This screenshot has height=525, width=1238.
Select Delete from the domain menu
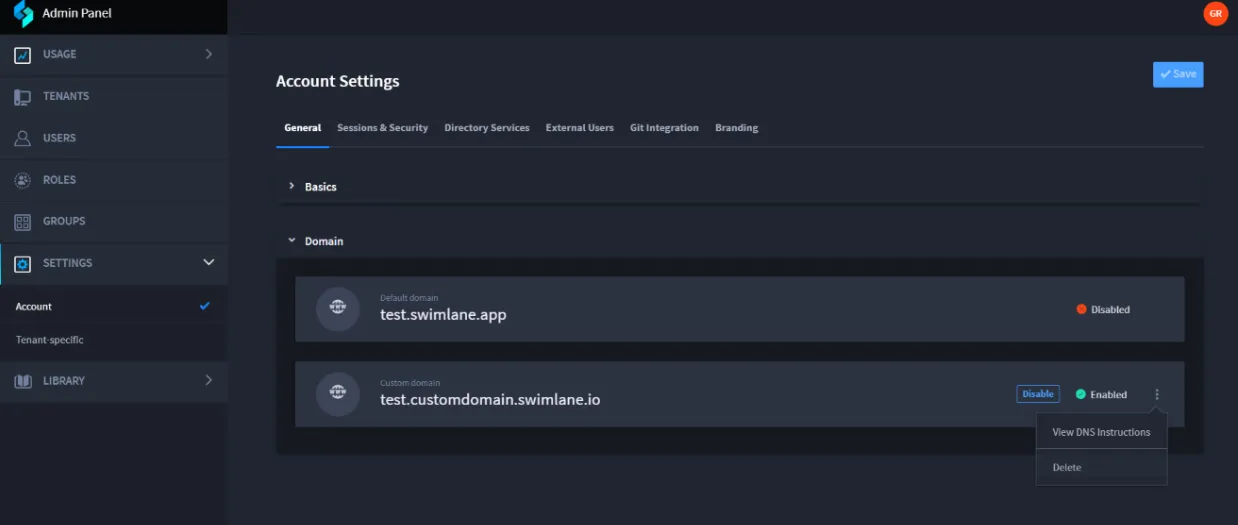[1101, 467]
